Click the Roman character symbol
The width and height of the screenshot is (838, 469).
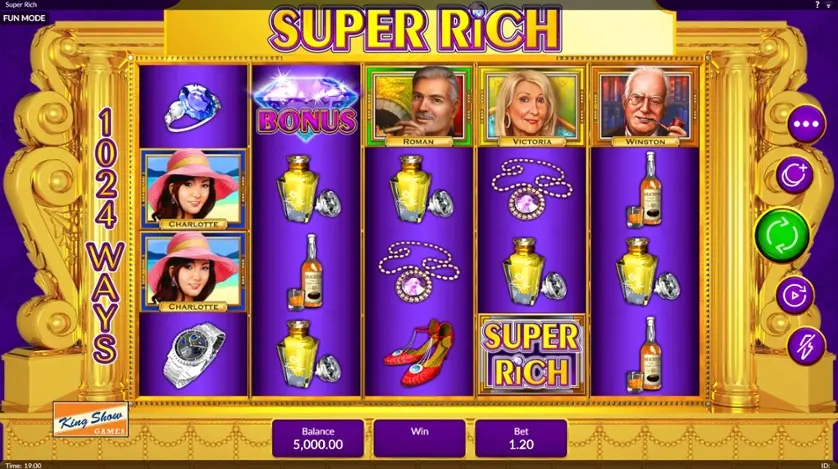pos(419,106)
